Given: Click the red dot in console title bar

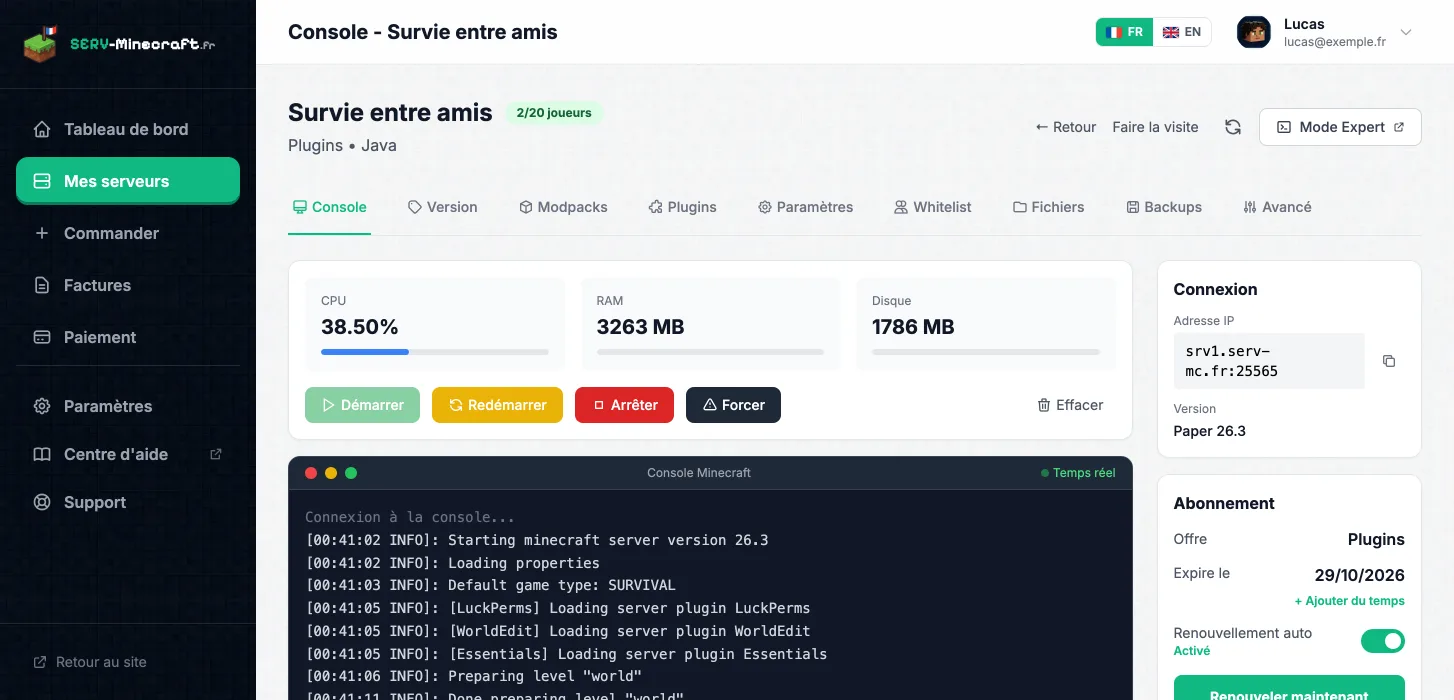Looking at the screenshot, I should point(311,473).
